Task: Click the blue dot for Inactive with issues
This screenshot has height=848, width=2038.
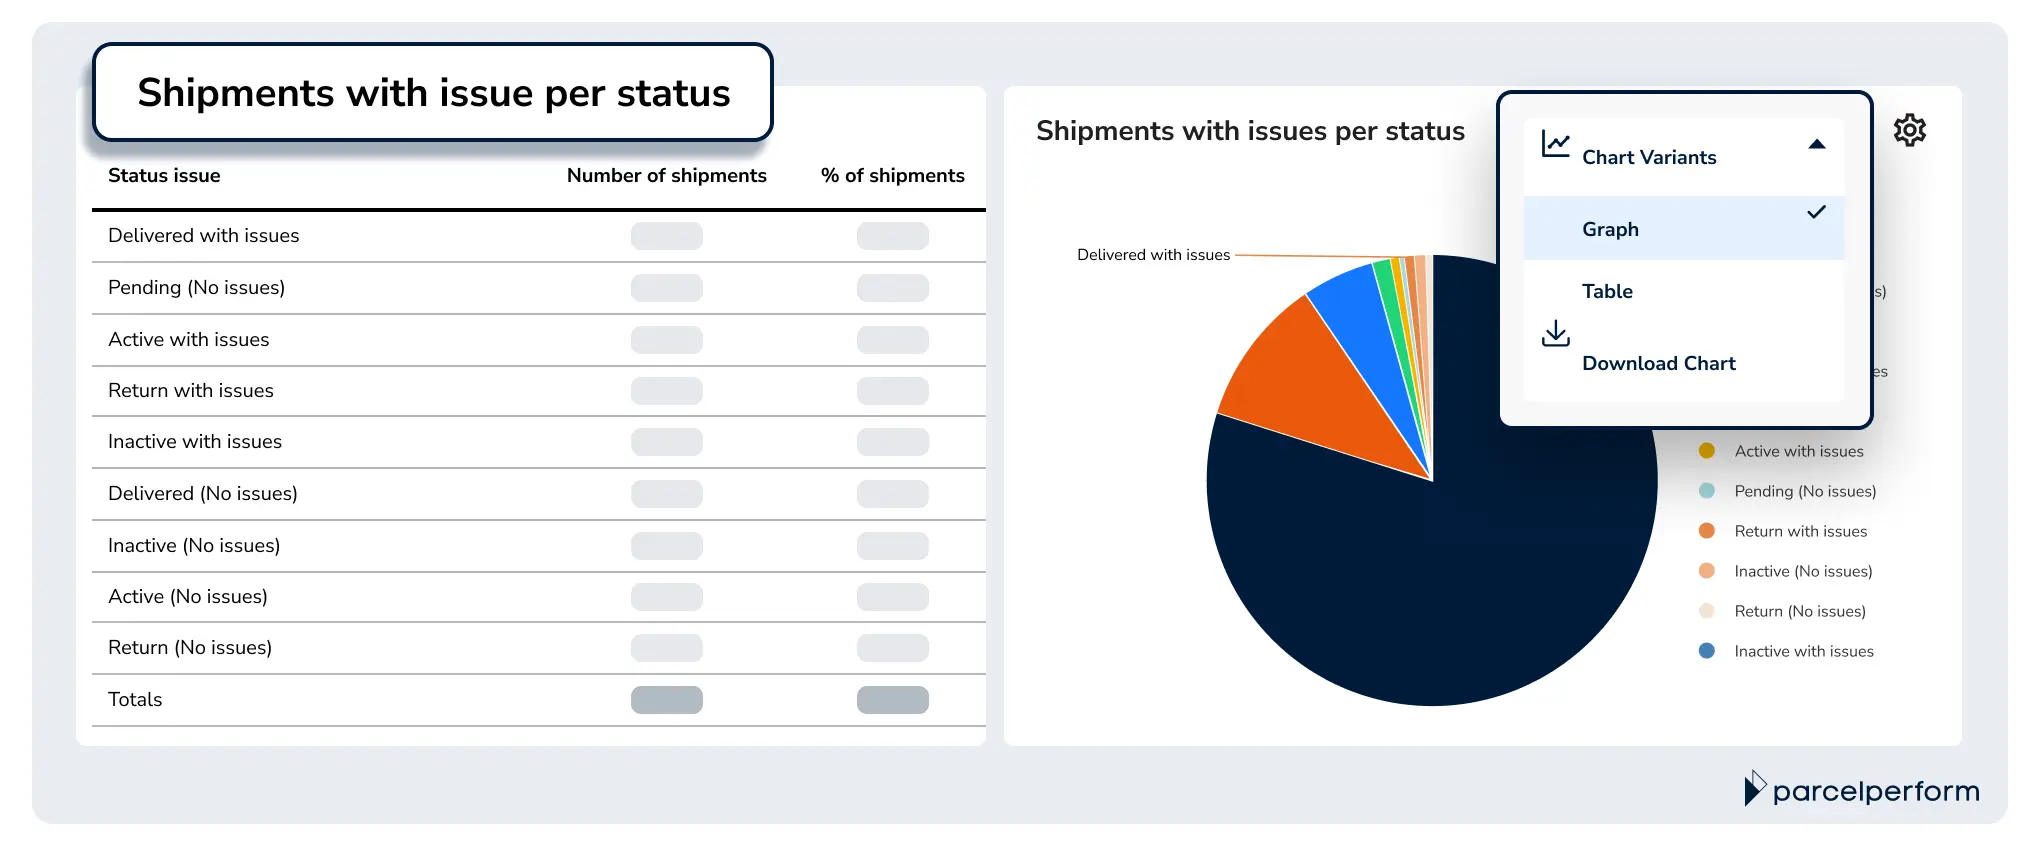Action: click(1706, 651)
